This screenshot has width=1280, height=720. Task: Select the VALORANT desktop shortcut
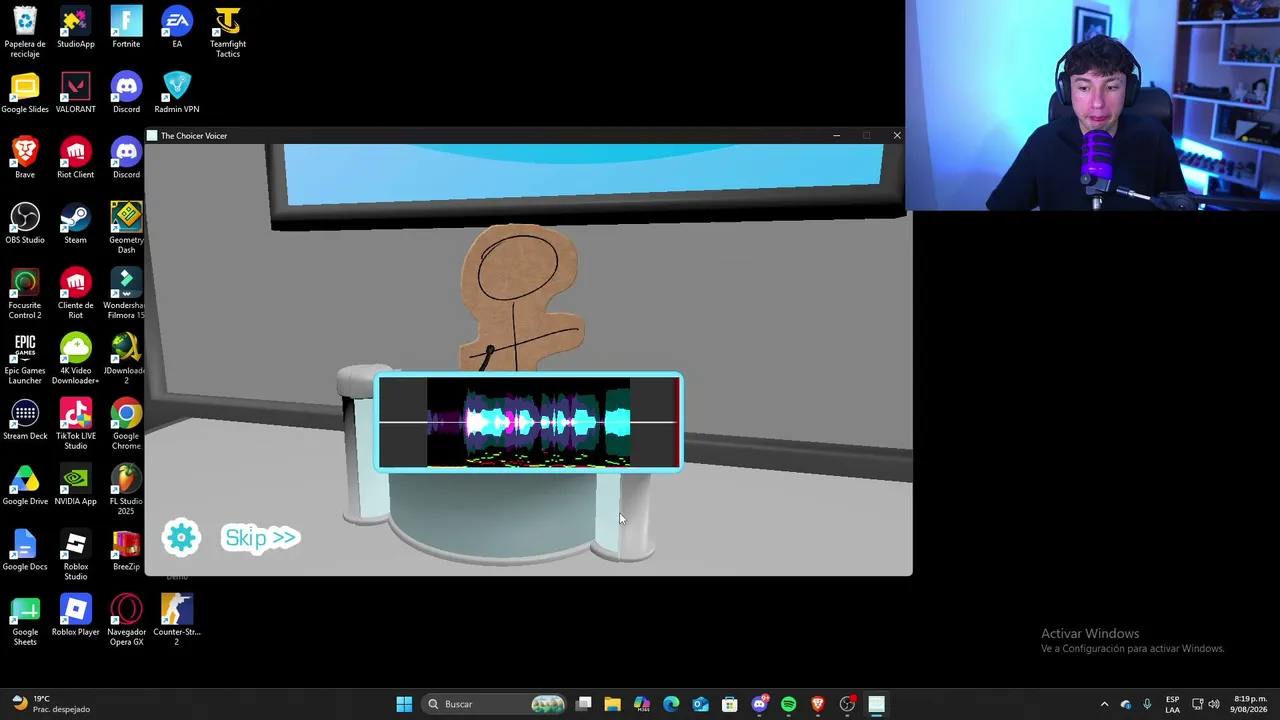76,93
